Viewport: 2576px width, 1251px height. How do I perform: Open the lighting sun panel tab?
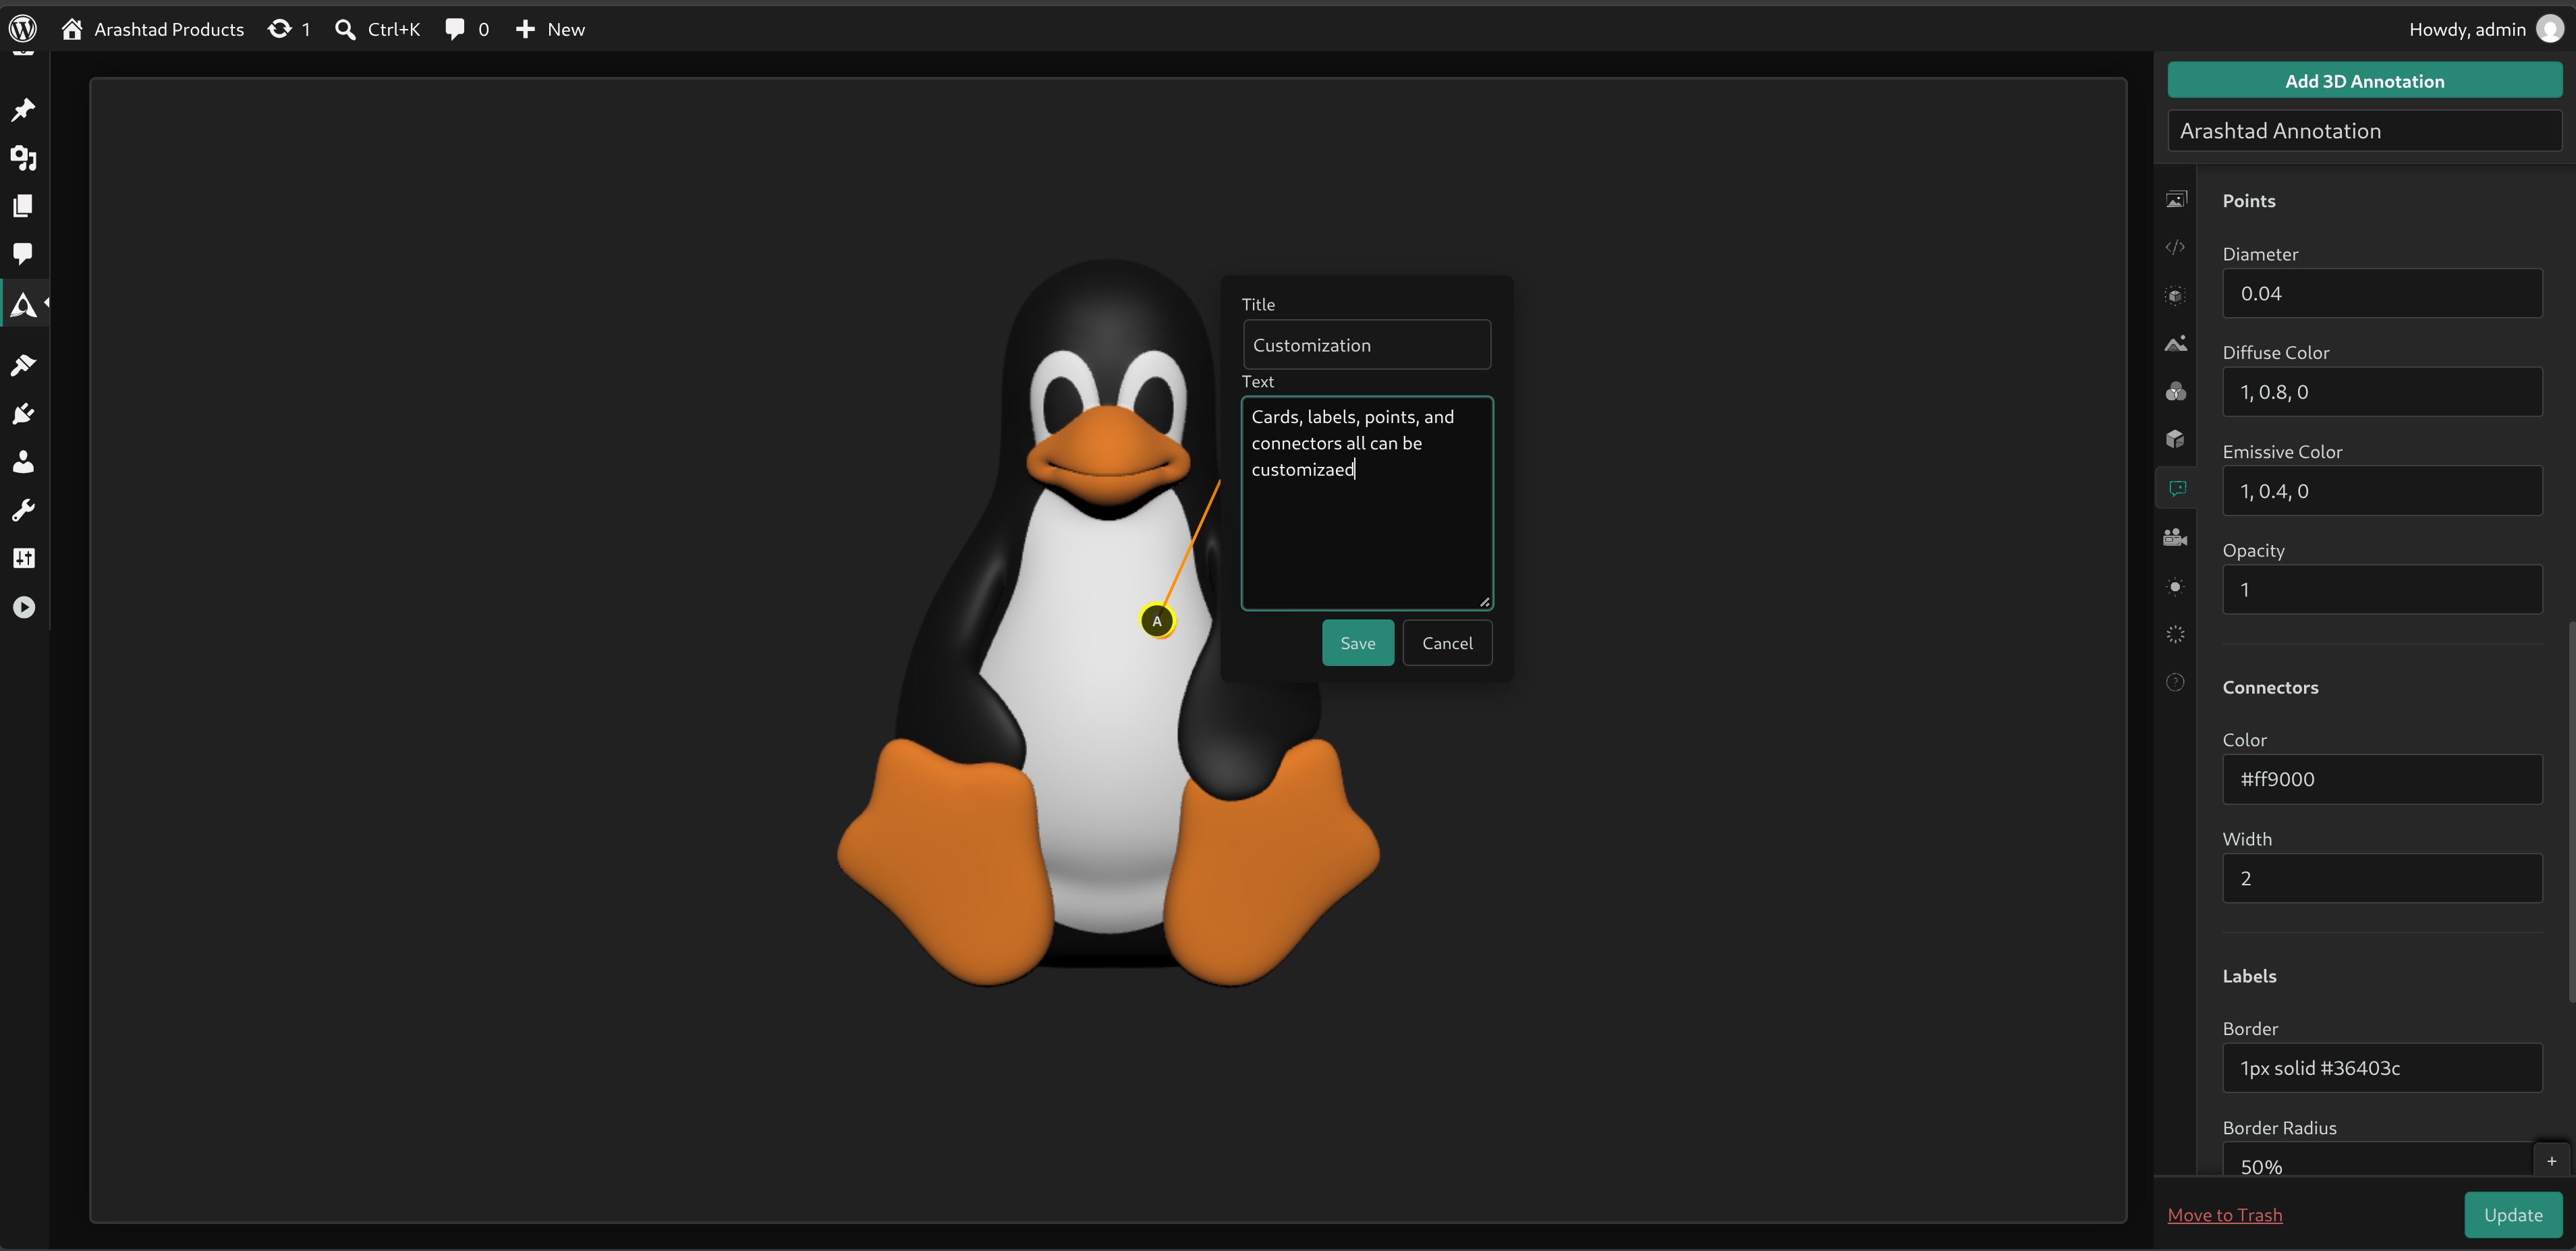point(2175,587)
